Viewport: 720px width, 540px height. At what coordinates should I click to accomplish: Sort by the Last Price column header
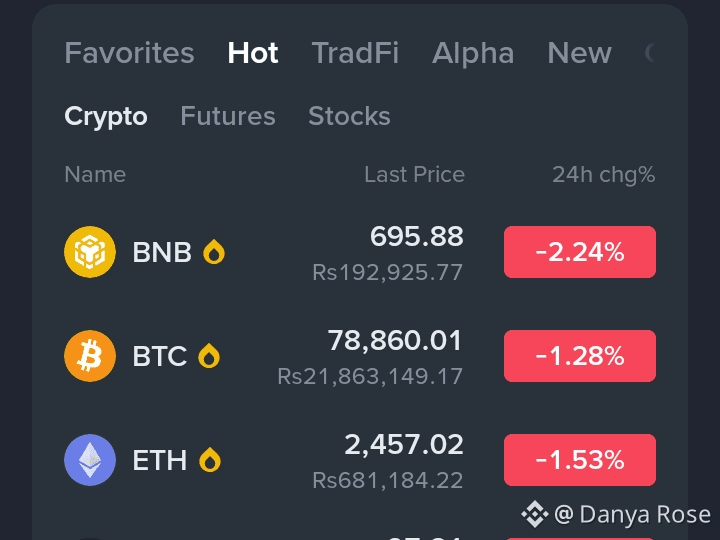[x=414, y=174]
